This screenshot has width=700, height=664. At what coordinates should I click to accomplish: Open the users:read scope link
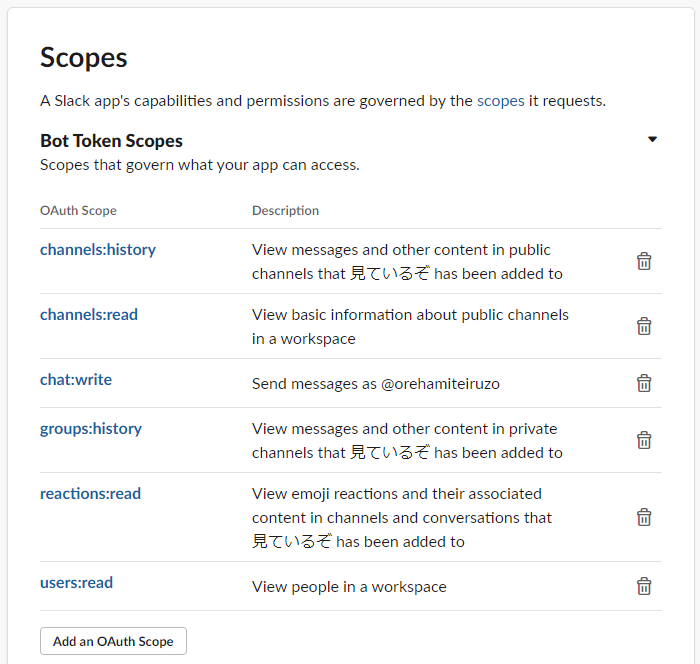click(76, 583)
